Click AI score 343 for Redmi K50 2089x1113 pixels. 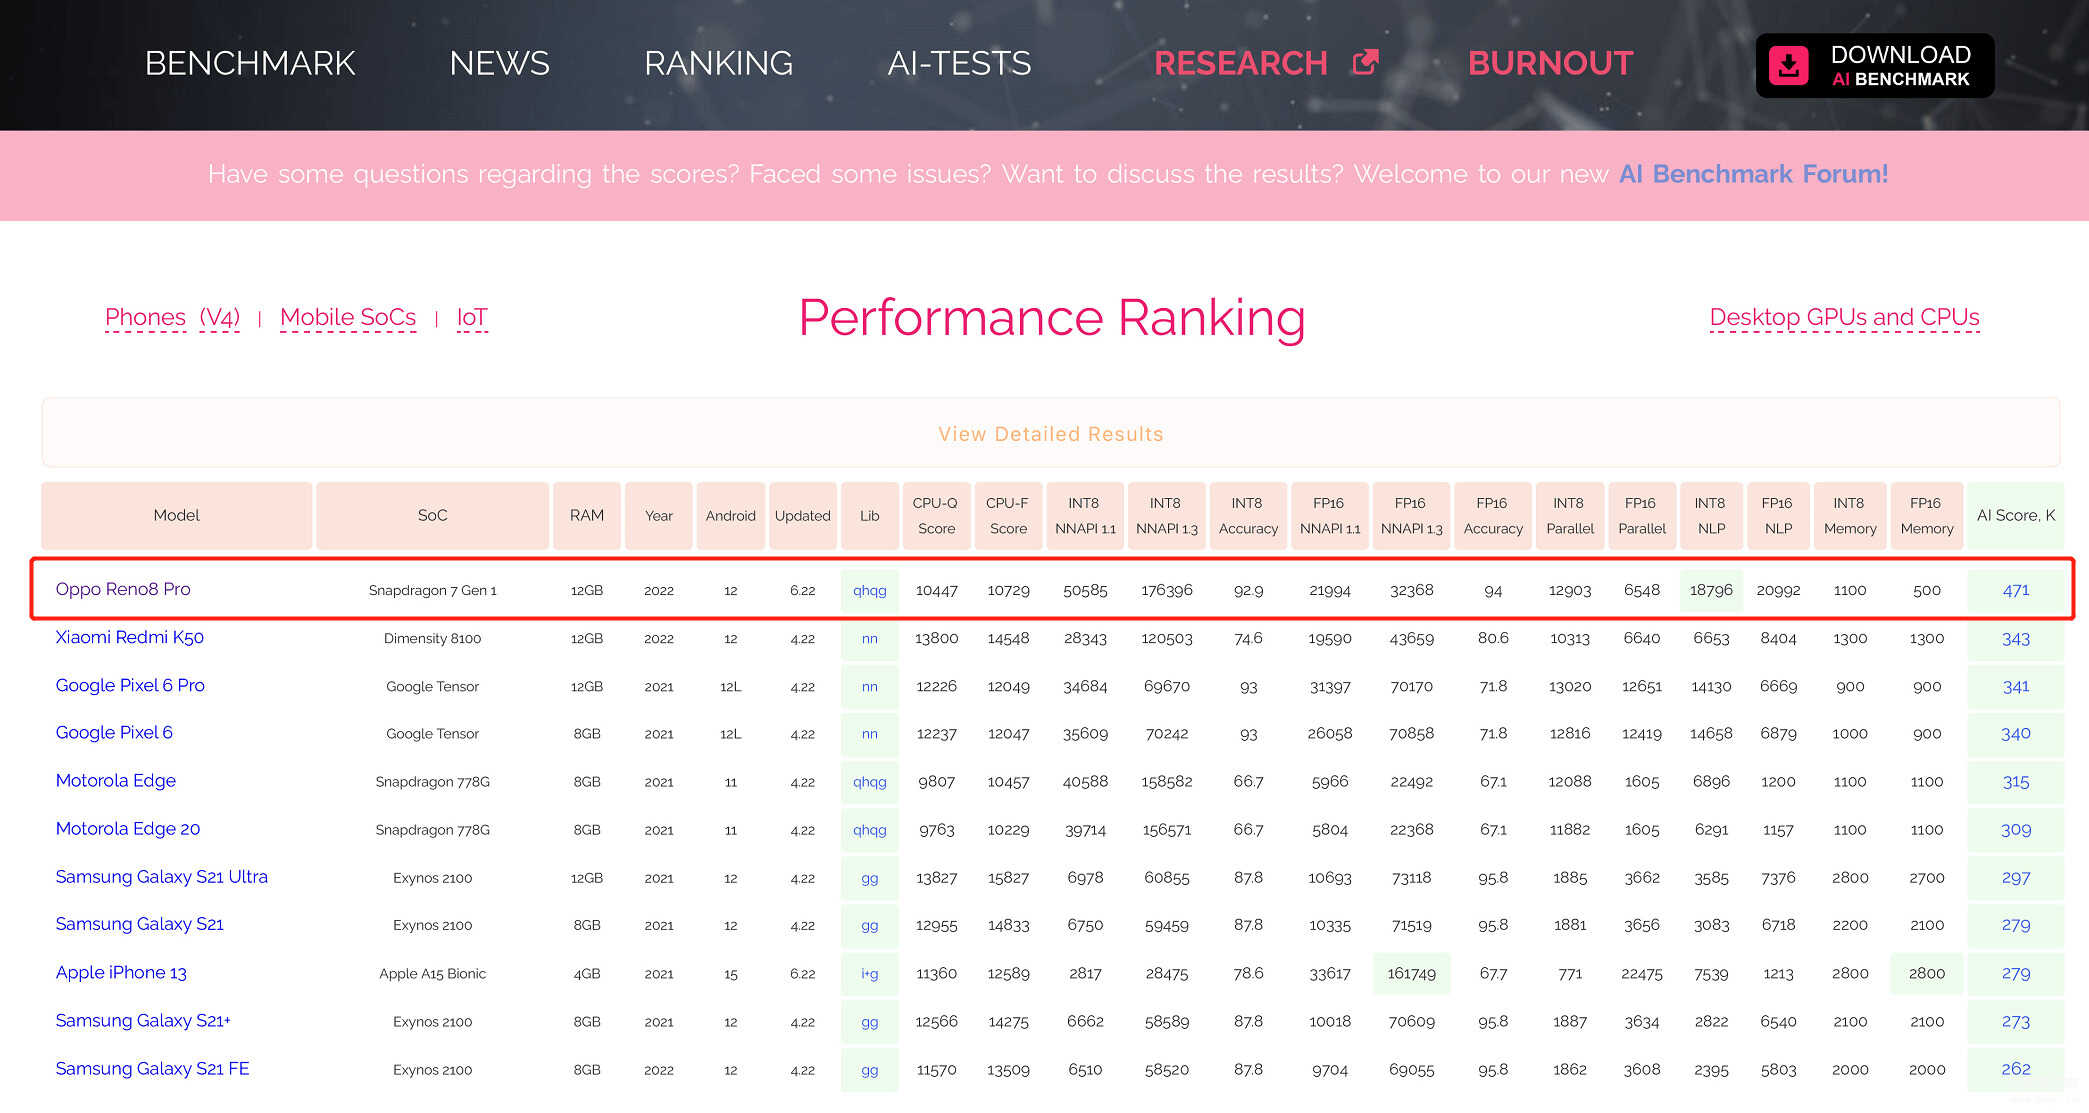[x=2016, y=638]
